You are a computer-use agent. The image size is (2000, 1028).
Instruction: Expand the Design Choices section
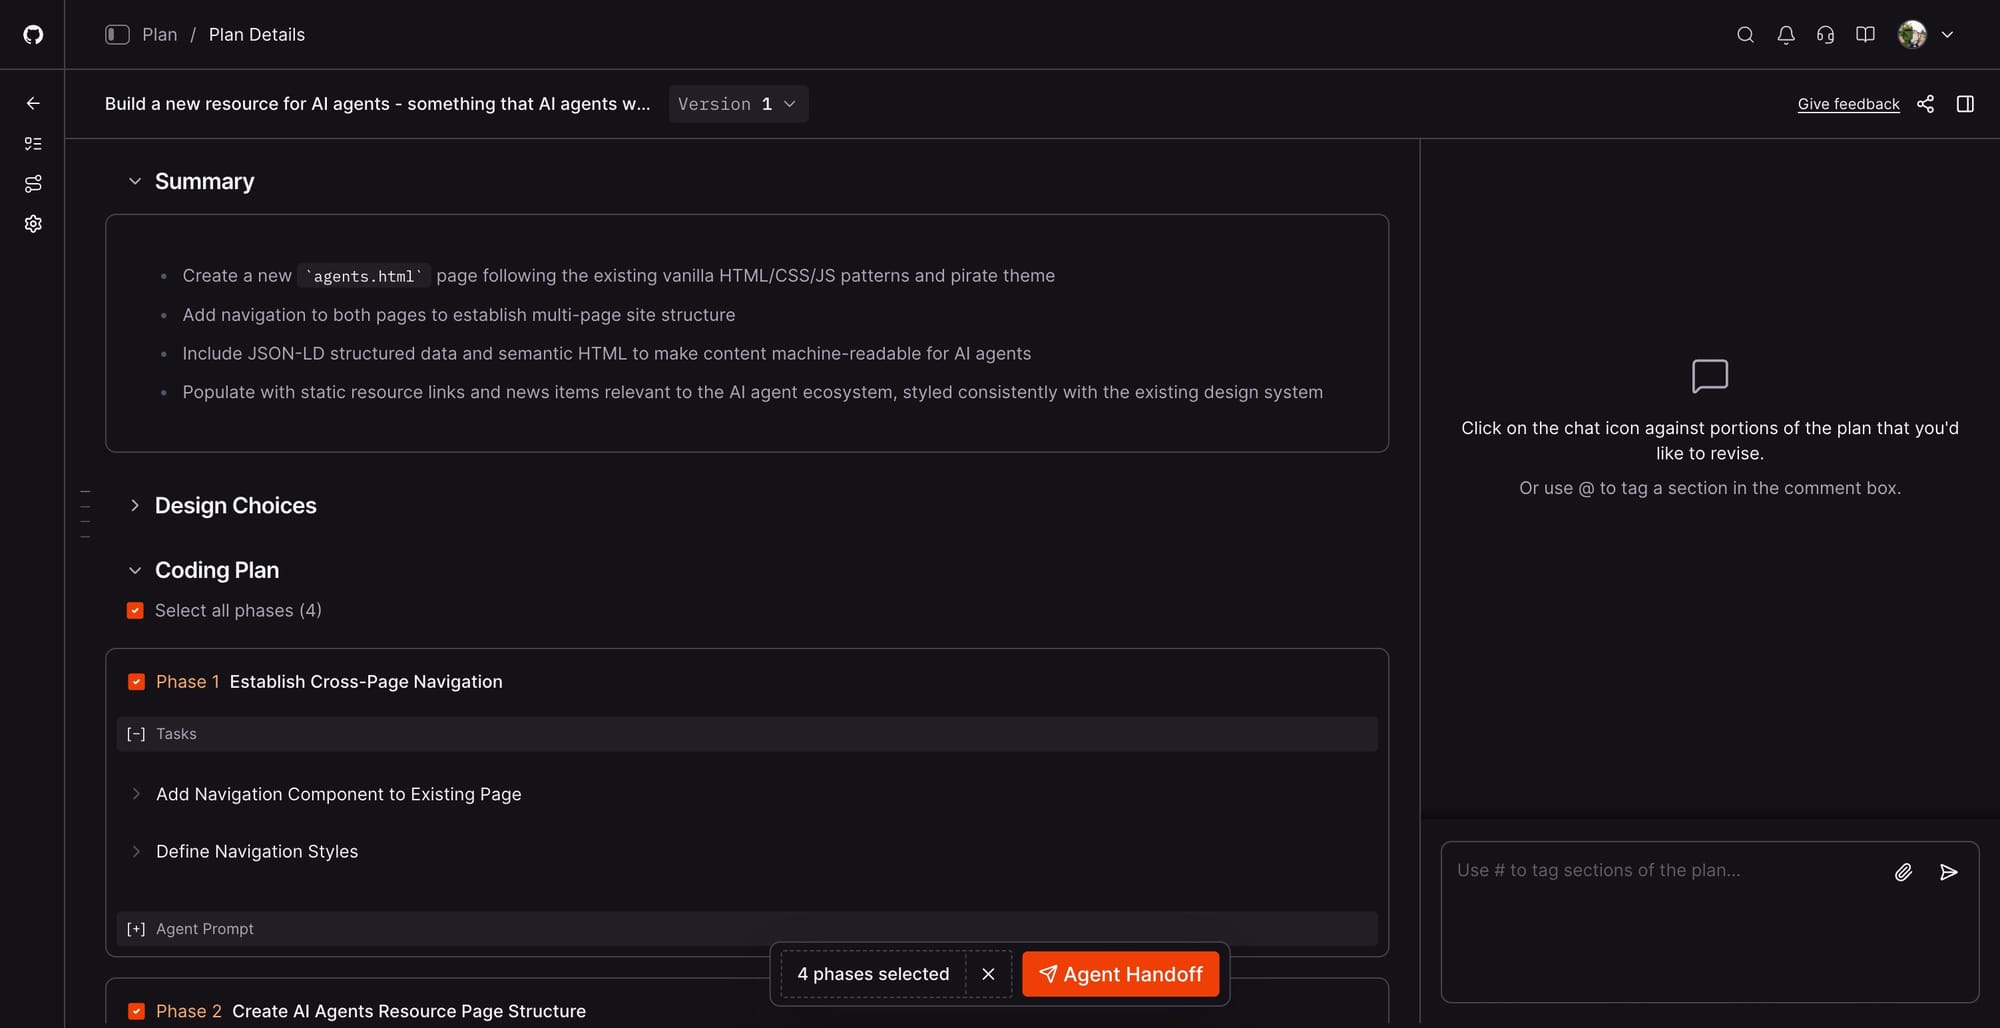pos(136,505)
